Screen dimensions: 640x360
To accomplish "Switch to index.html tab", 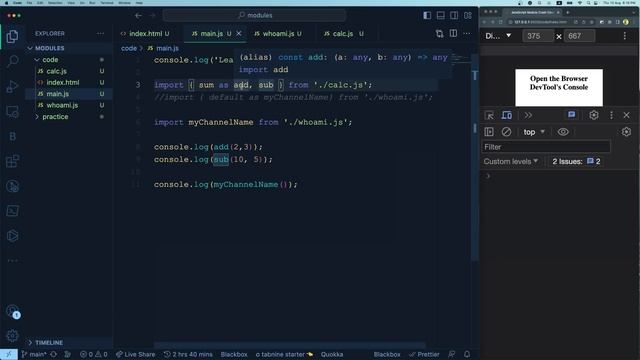I will [x=145, y=33].
